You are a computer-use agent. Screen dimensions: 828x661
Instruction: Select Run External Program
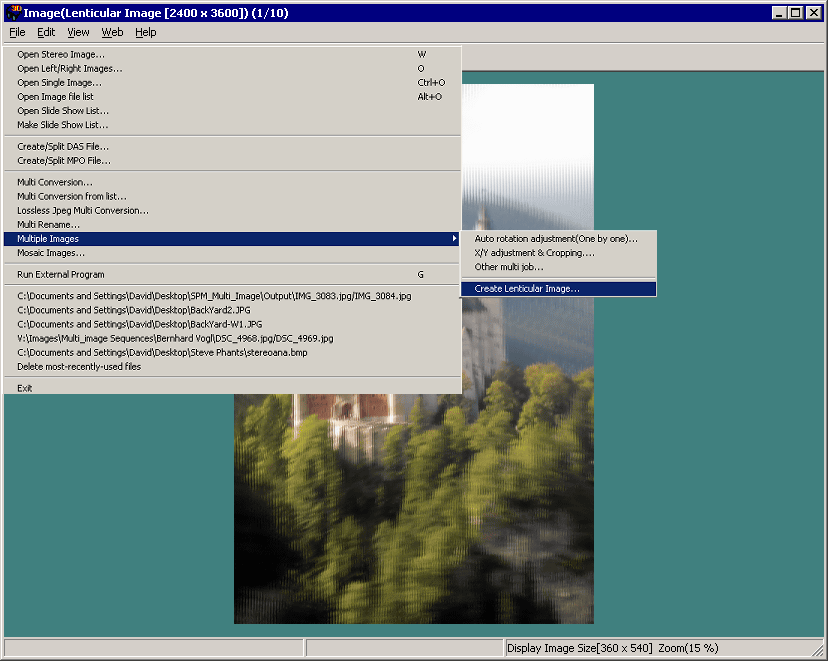(232, 275)
